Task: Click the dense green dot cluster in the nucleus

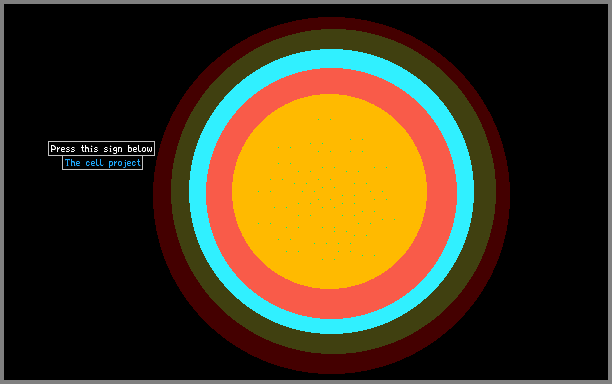Action: (x=326, y=191)
